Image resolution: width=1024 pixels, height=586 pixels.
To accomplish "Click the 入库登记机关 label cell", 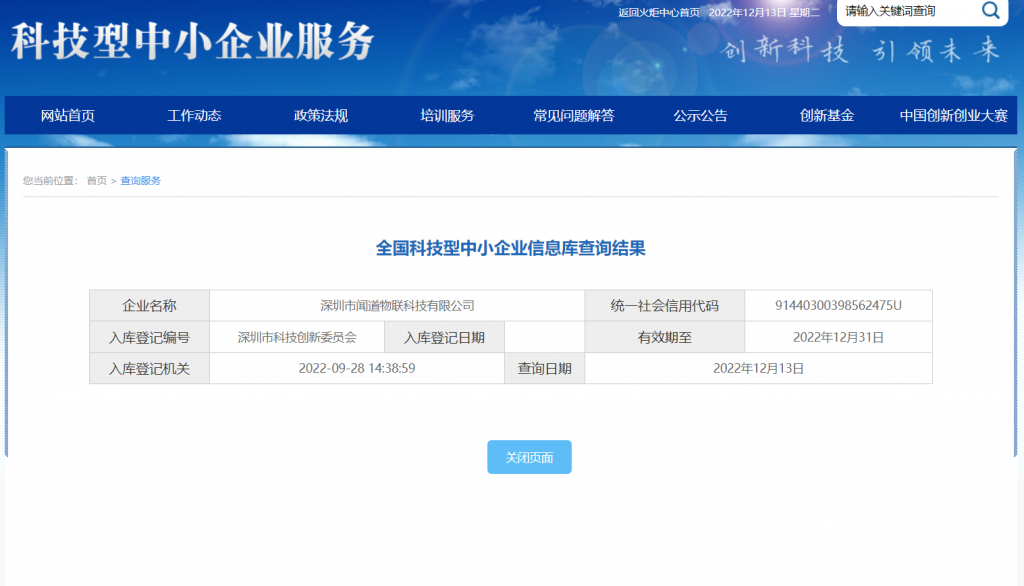I will (x=150, y=368).
